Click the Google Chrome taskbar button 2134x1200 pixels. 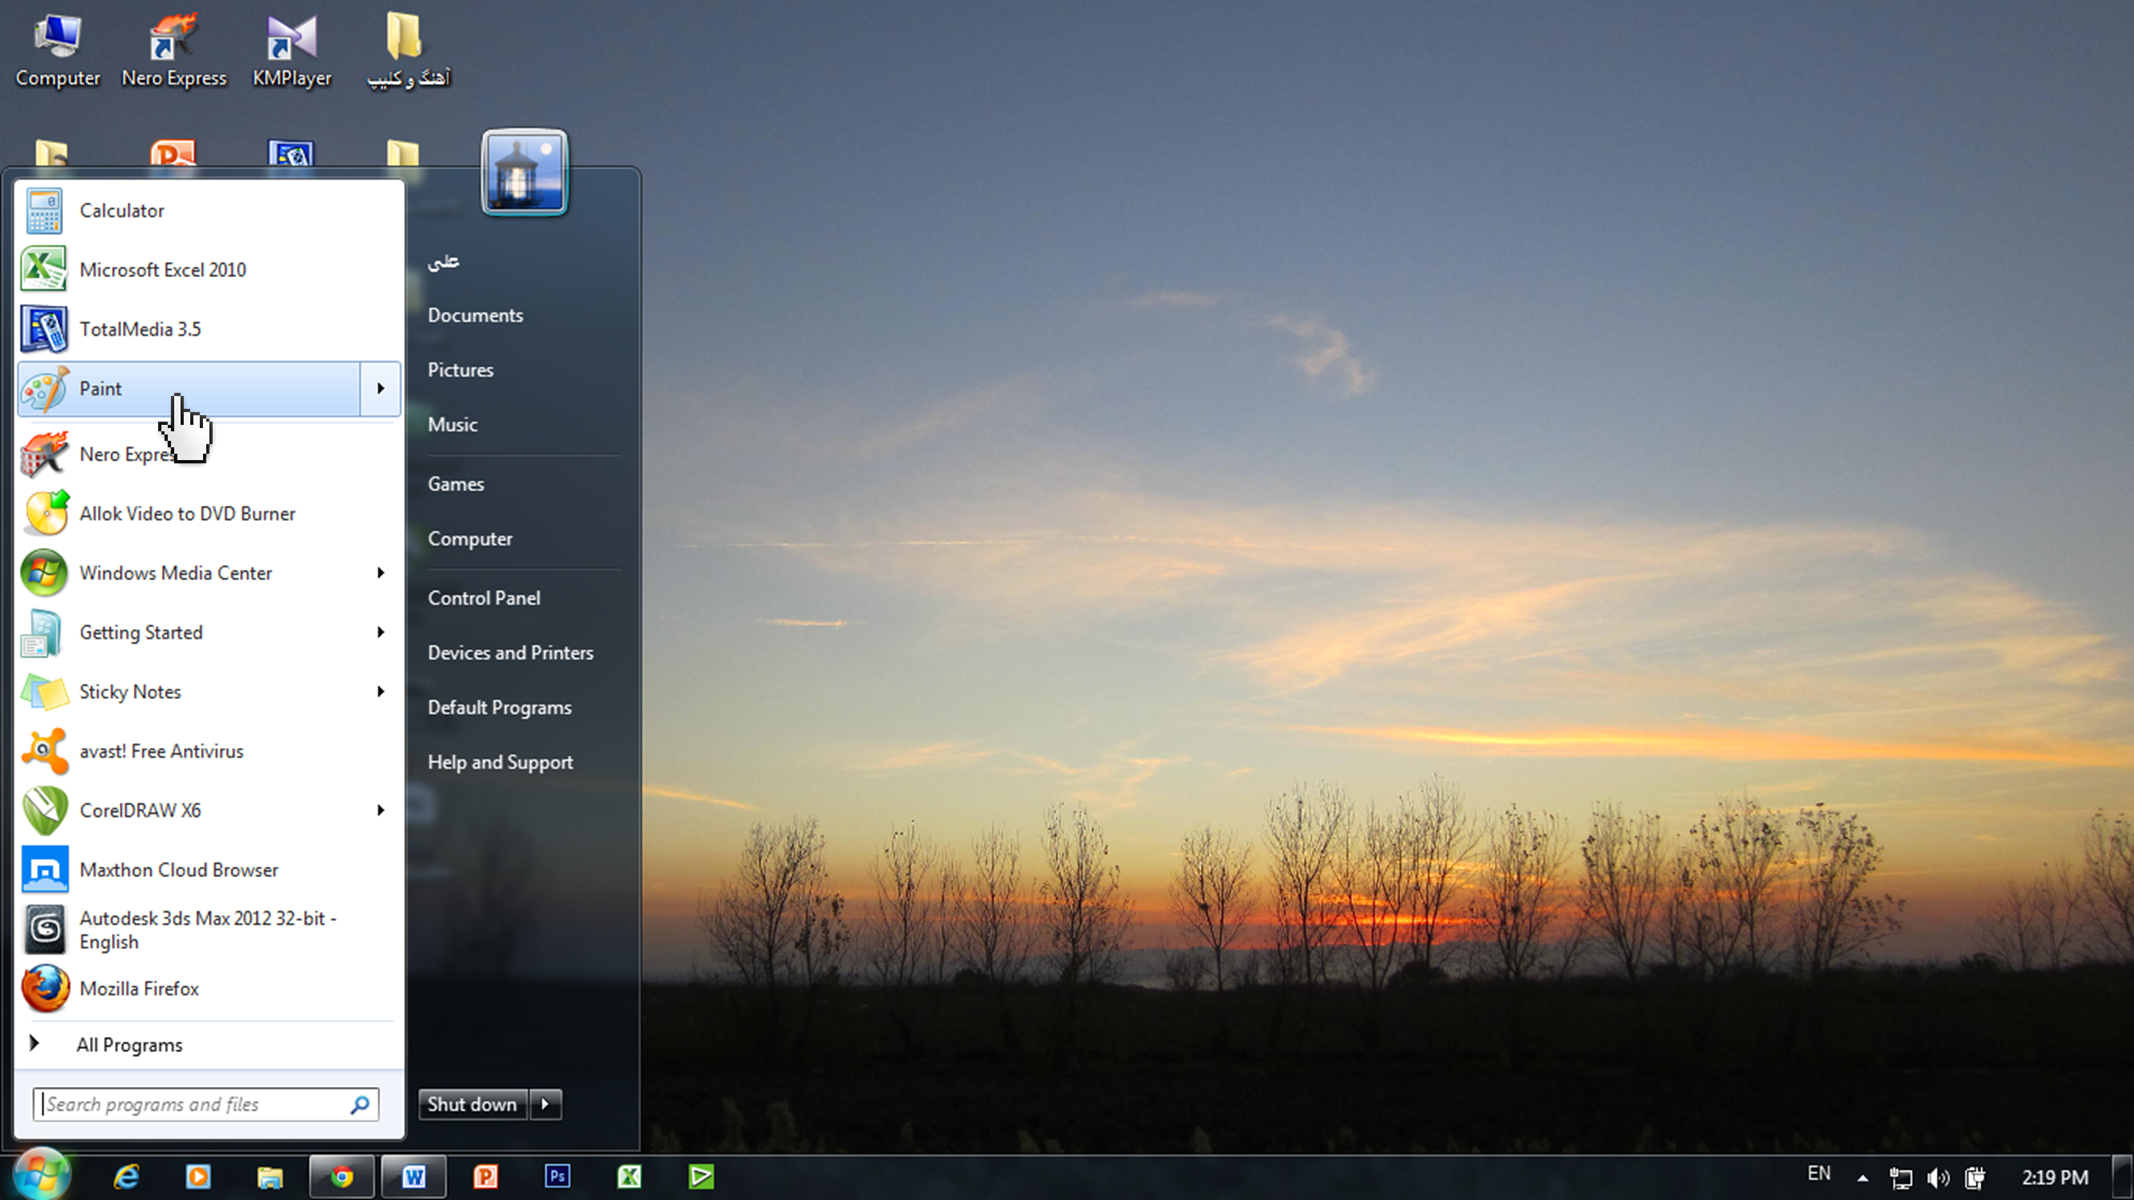[x=342, y=1177]
